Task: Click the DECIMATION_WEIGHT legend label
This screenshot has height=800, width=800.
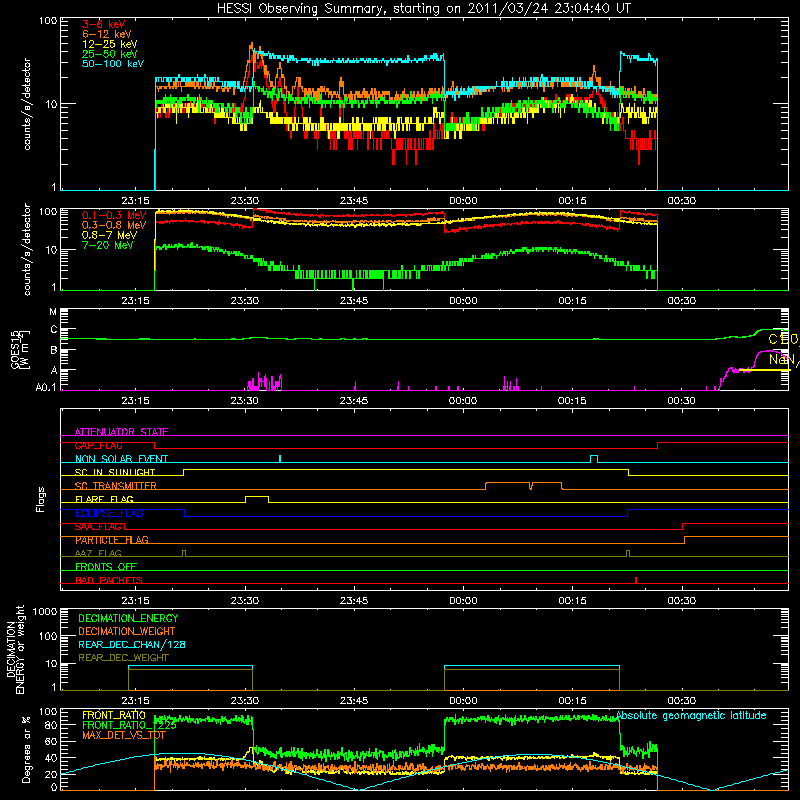Action: point(127,631)
